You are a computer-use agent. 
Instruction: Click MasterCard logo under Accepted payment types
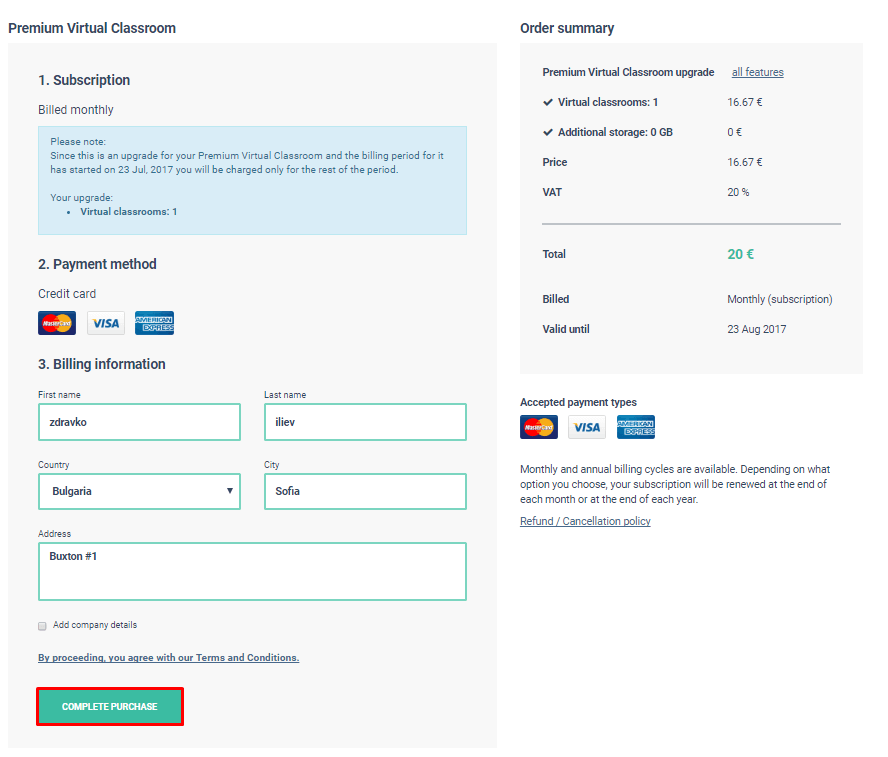click(x=539, y=427)
